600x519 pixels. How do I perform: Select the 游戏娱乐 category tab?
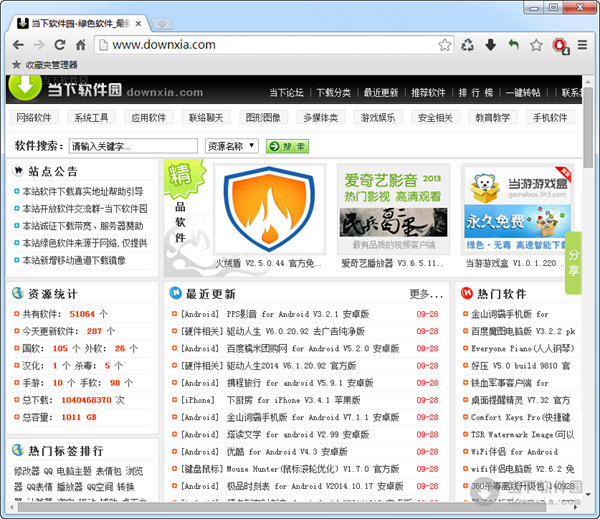coord(378,118)
